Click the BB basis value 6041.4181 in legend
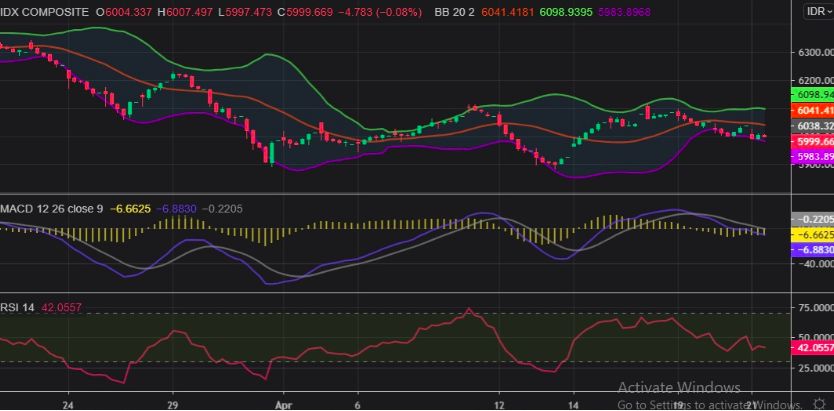The width and height of the screenshot is (834, 411). [507, 12]
